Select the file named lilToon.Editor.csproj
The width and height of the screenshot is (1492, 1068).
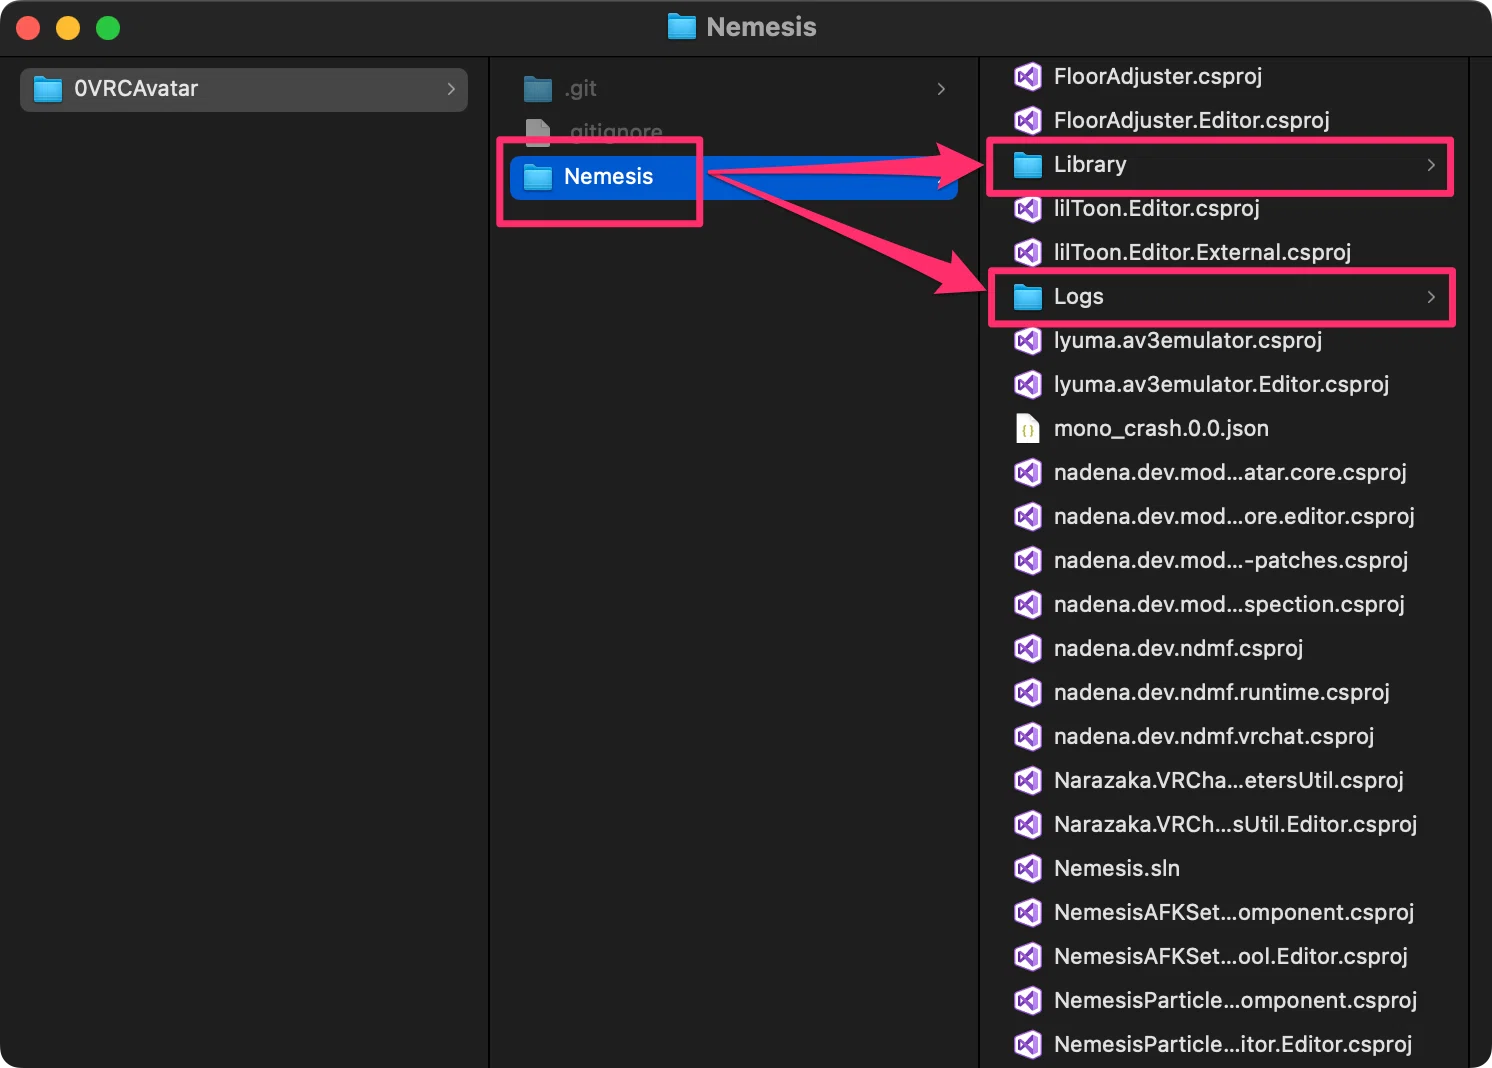coord(1157,208)
